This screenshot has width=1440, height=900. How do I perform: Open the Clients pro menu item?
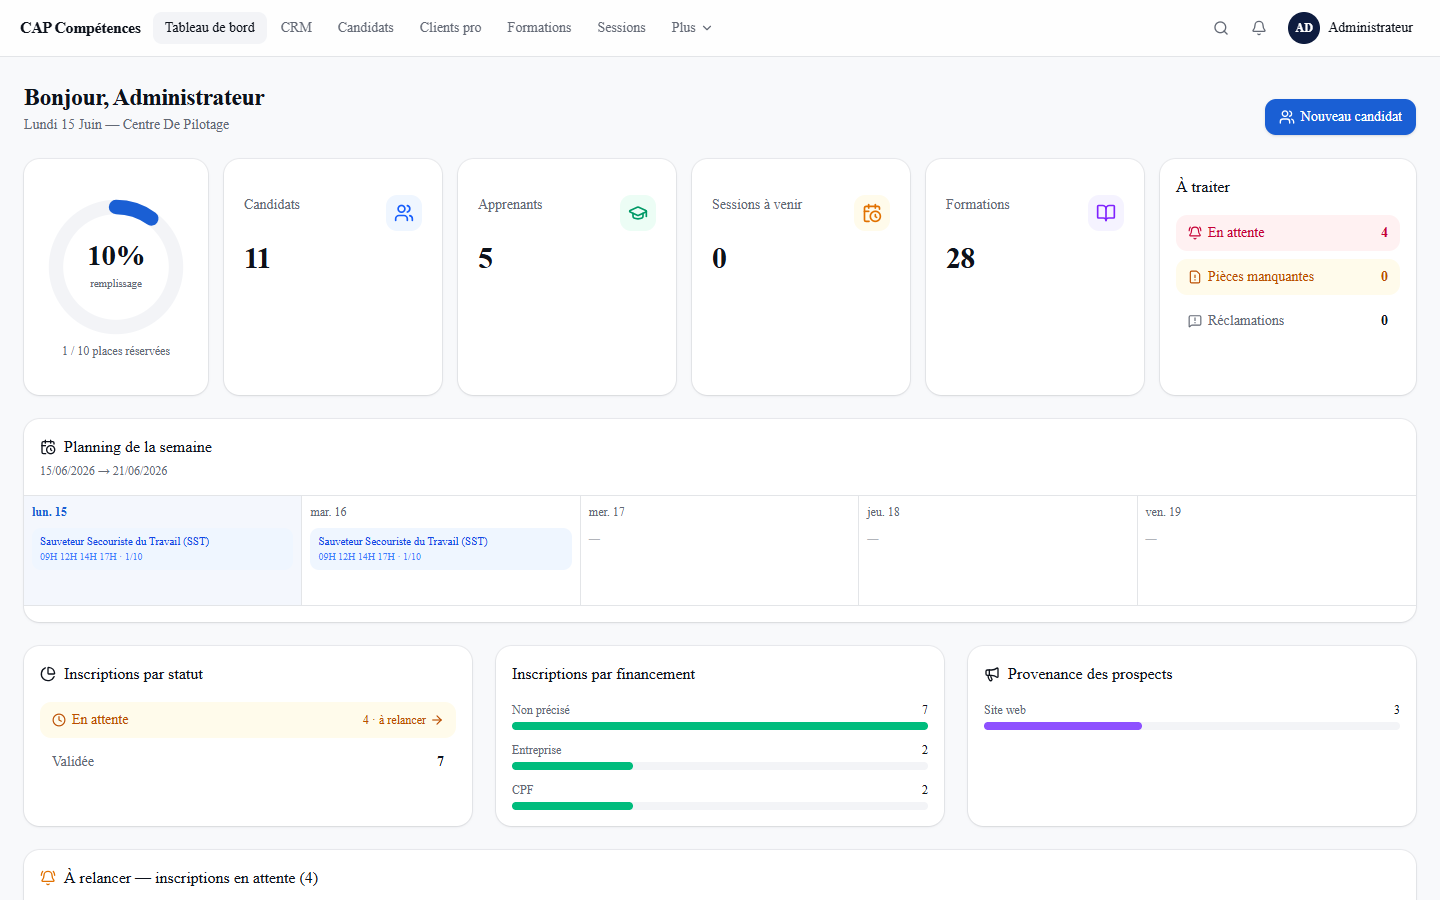point(450,28)
